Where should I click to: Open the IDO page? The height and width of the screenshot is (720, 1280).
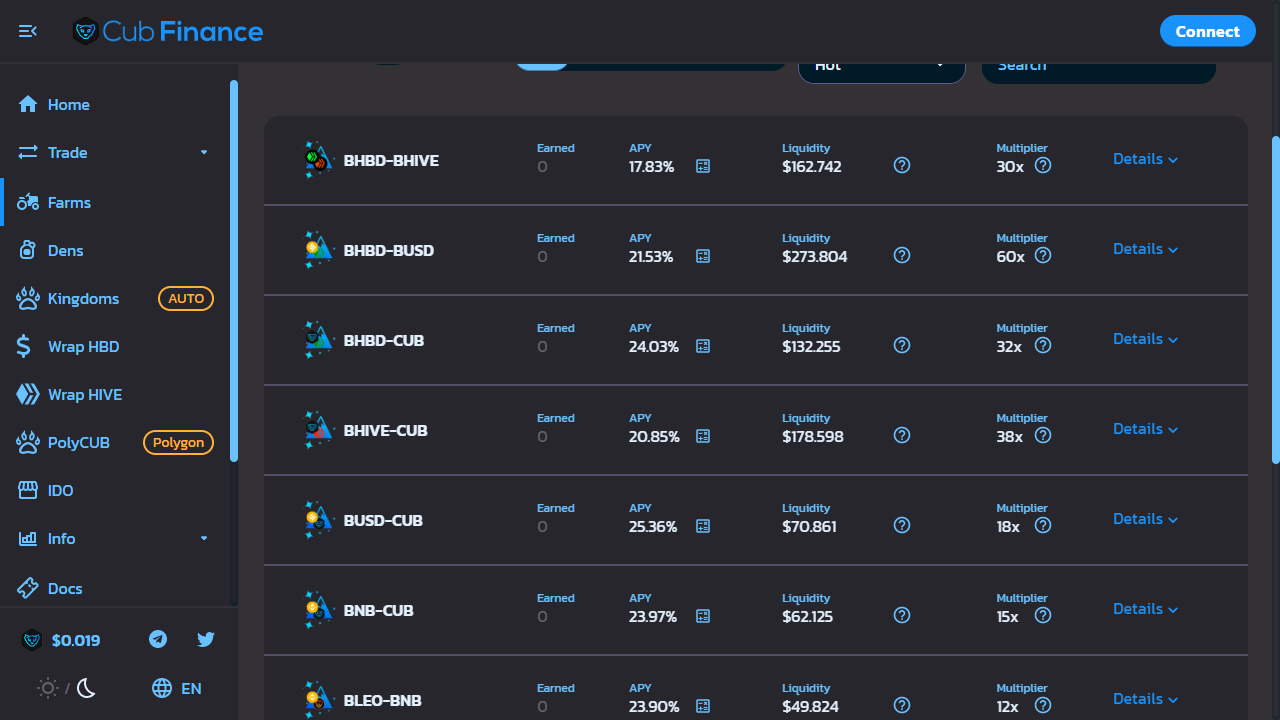point(115,491)
